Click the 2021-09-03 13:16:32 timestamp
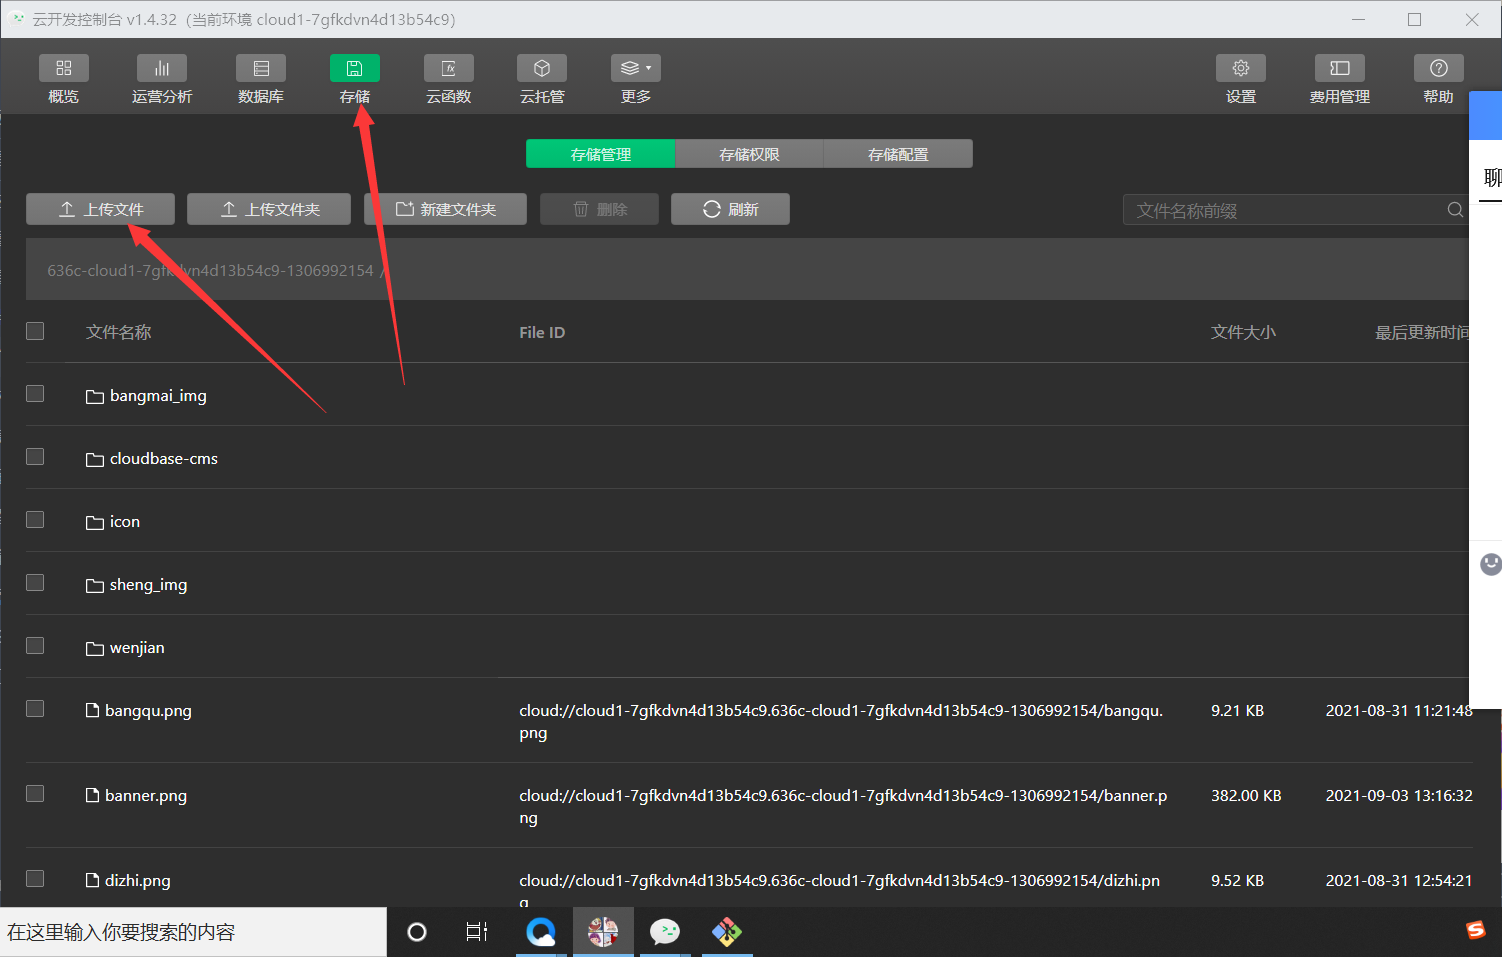 pyautogui.click(x=1399, y=796)
